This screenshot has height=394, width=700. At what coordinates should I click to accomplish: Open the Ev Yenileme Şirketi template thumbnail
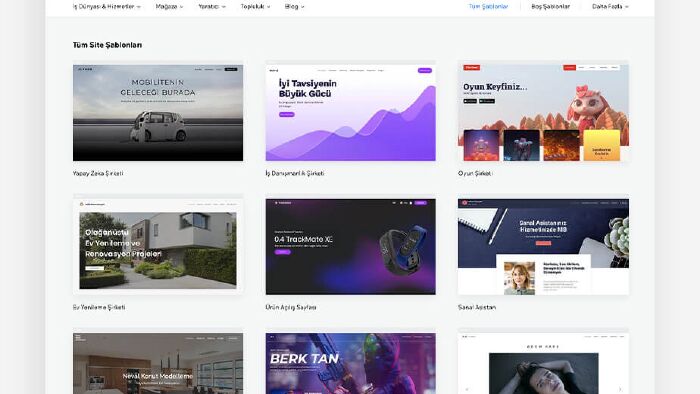click(x=158, y=246)
